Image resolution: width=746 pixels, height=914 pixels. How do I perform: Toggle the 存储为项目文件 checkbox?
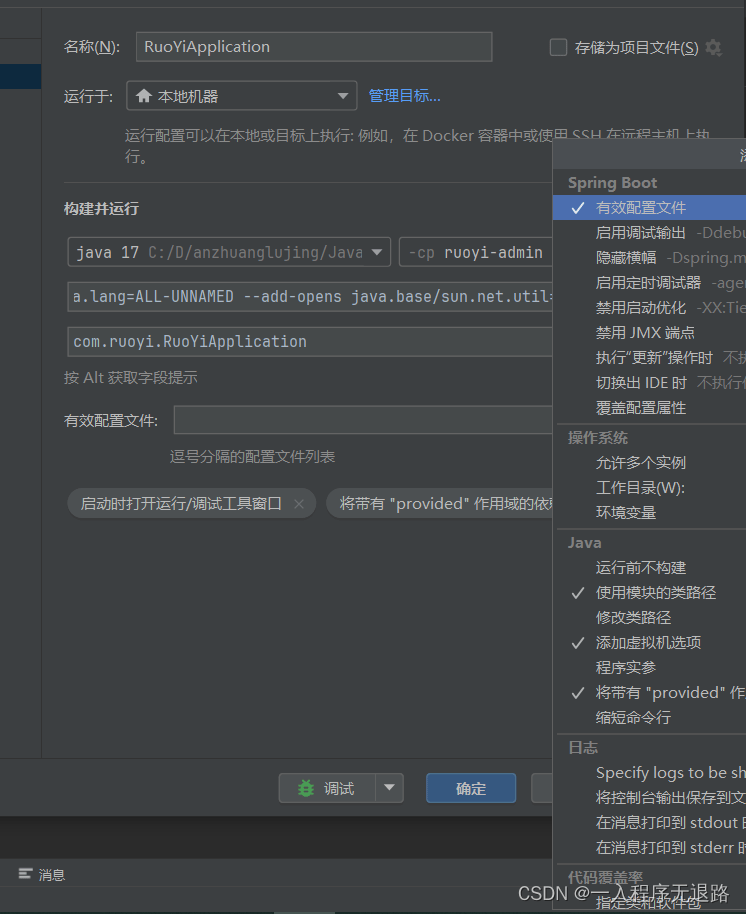pos(558,47)
